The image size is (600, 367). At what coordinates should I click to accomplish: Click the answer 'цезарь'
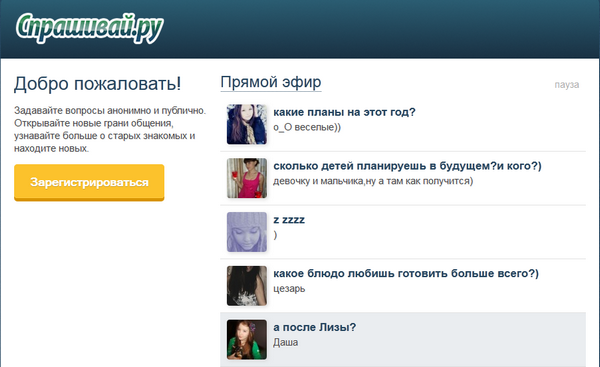[289, 289]
